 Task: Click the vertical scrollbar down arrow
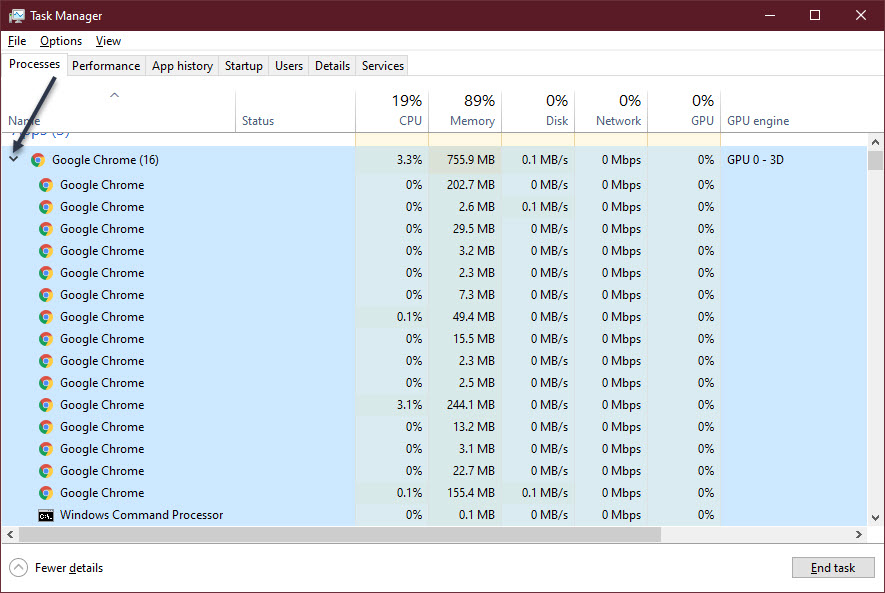tap(875, 517)
